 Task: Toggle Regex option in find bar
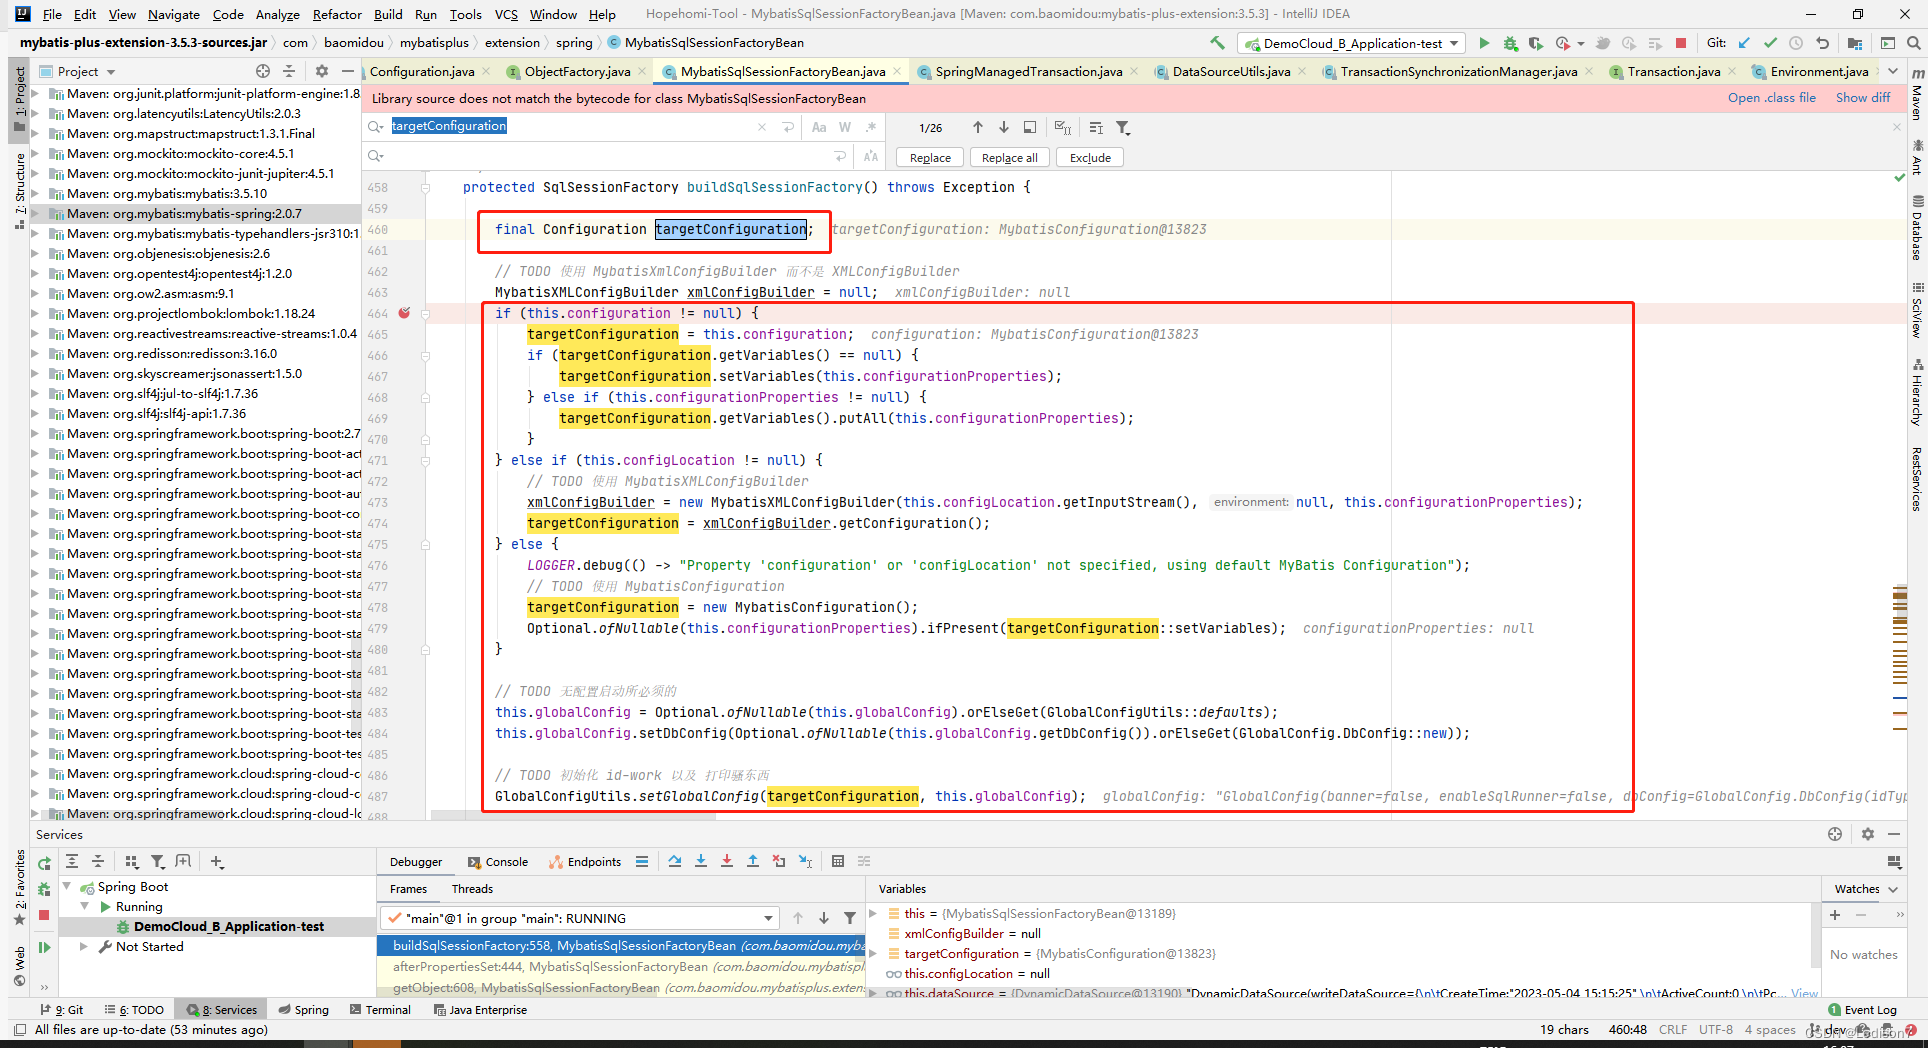[871, 127]
